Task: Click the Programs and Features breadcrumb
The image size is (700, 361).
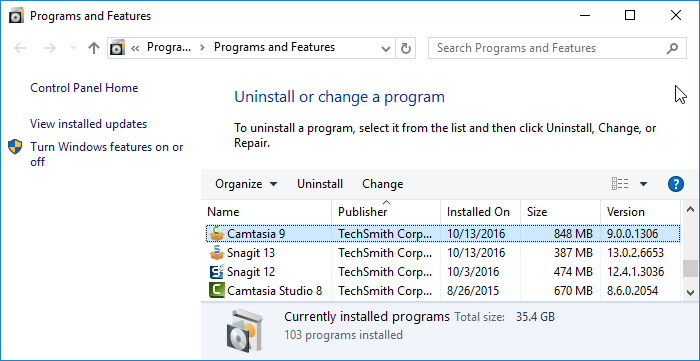Action: click(x=275, y=47)
